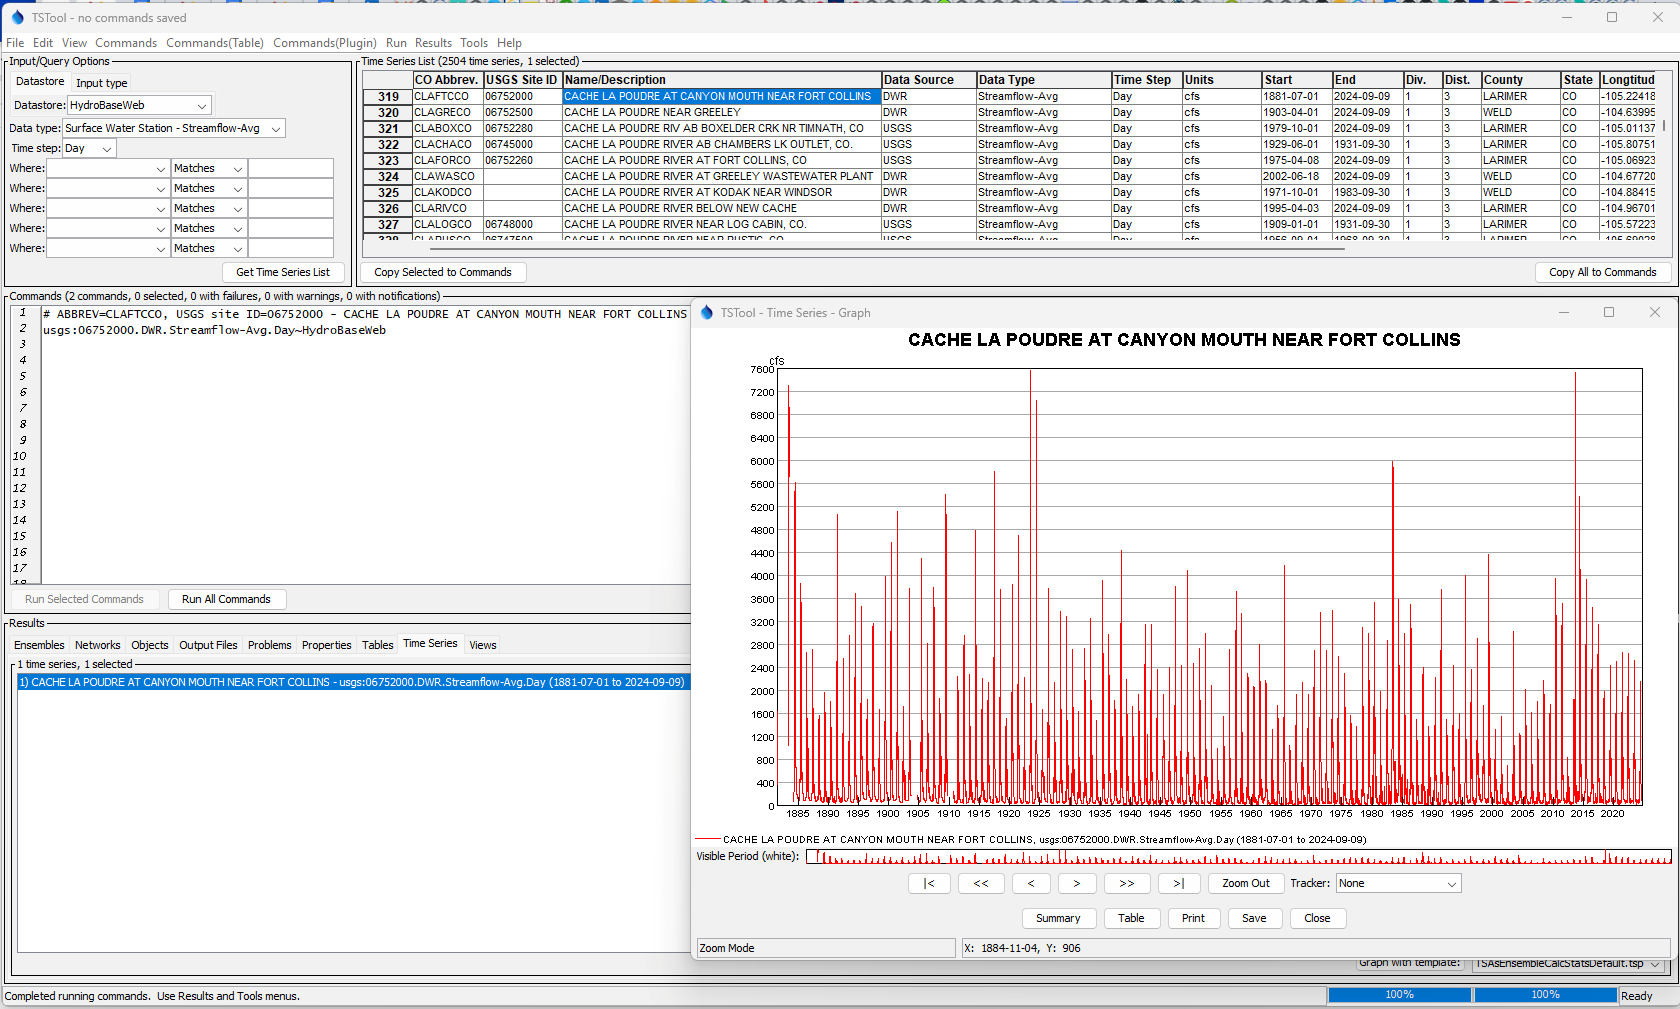Click Copy Selected to Commands button
This screenshot has width=1680, height=1009.
point(442,272)
